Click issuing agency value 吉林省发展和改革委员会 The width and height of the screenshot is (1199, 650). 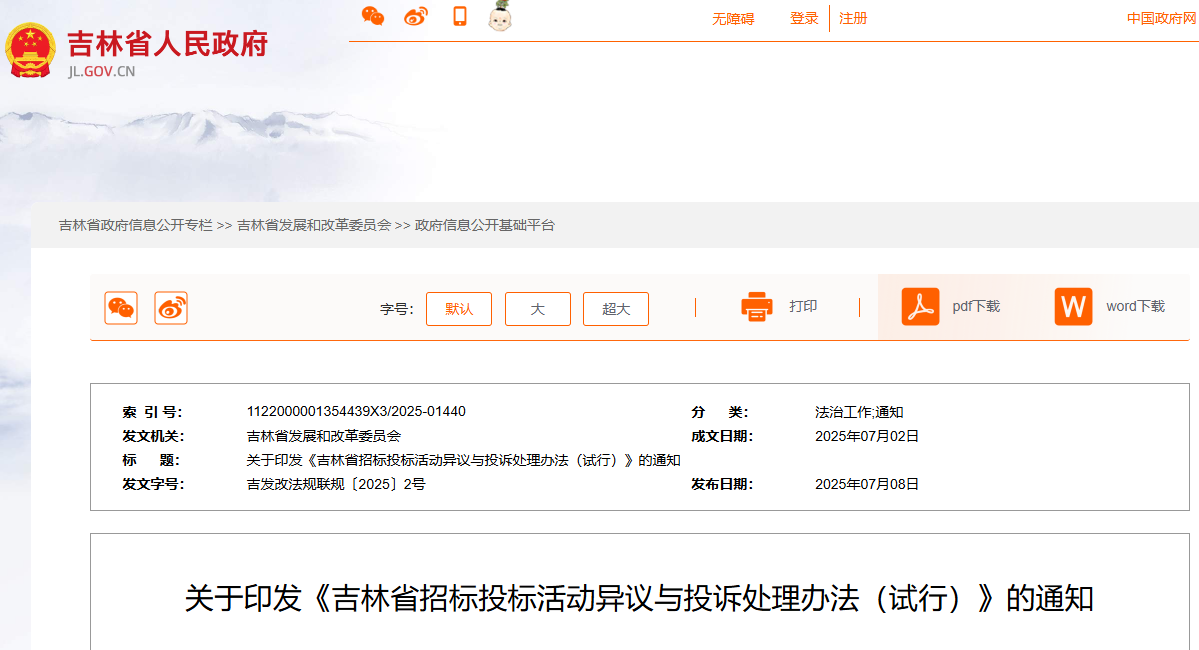point(323,436)
